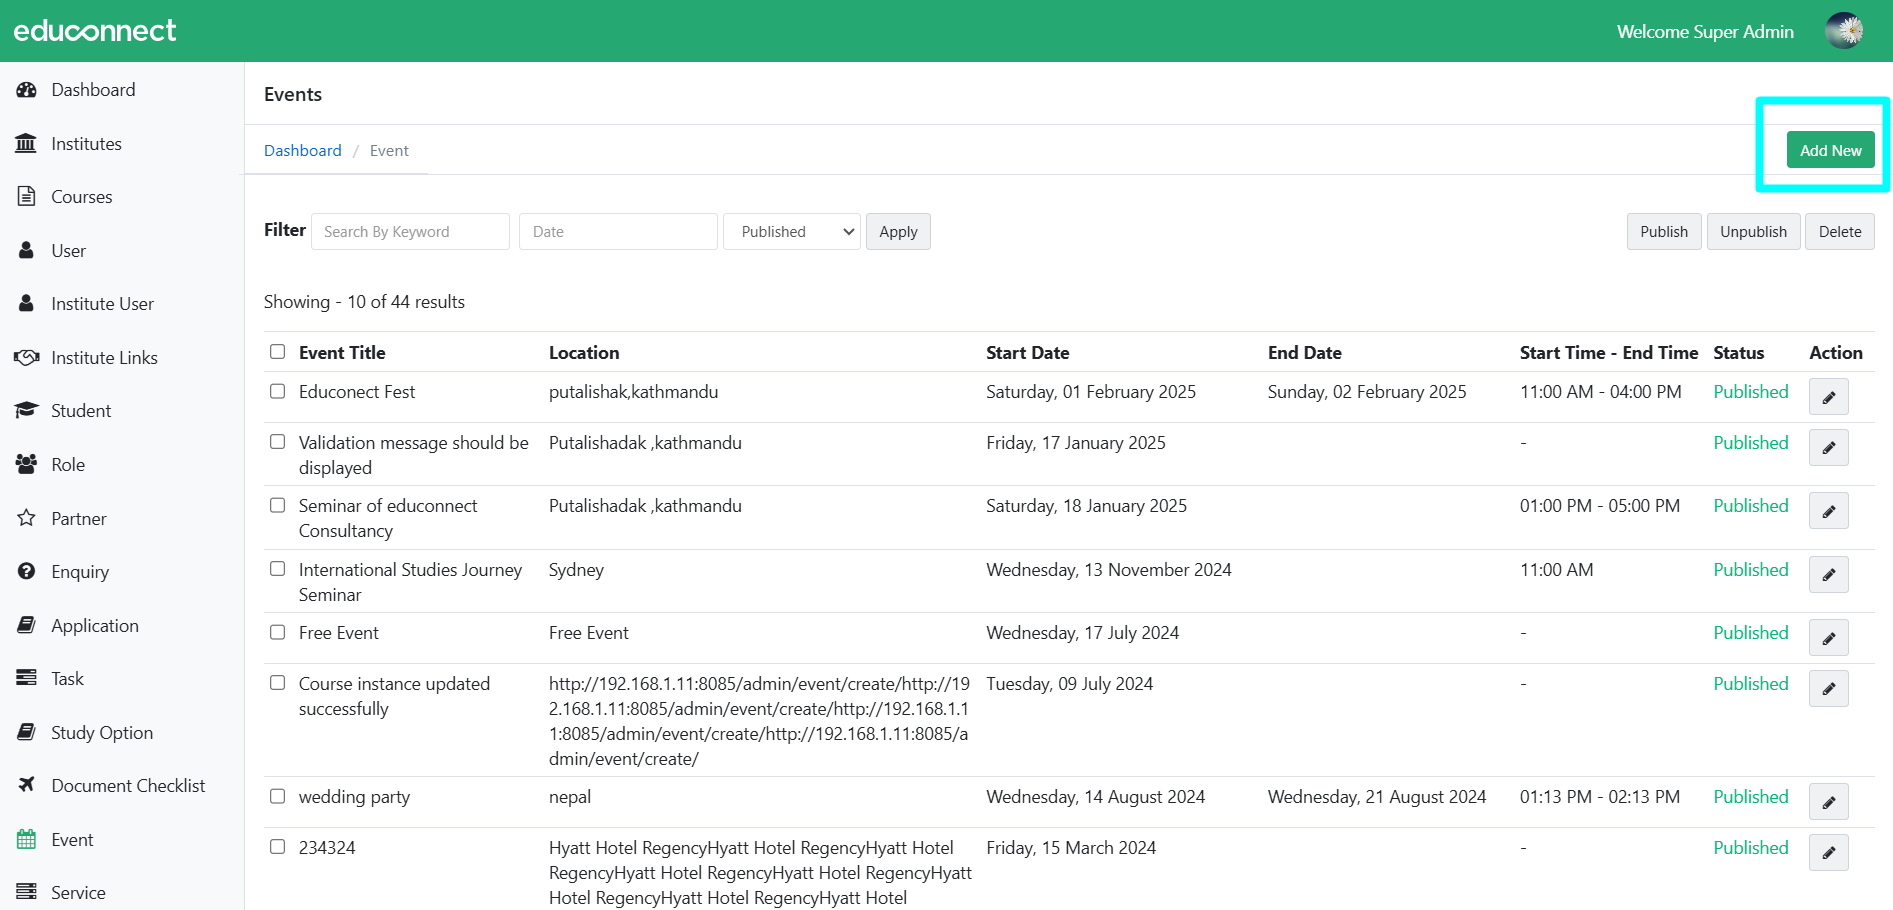Image resolution: width=1893 pixels, height=910 pixels.
Task: Go to Study Option in the sidebar
Action: click(102, 733)
